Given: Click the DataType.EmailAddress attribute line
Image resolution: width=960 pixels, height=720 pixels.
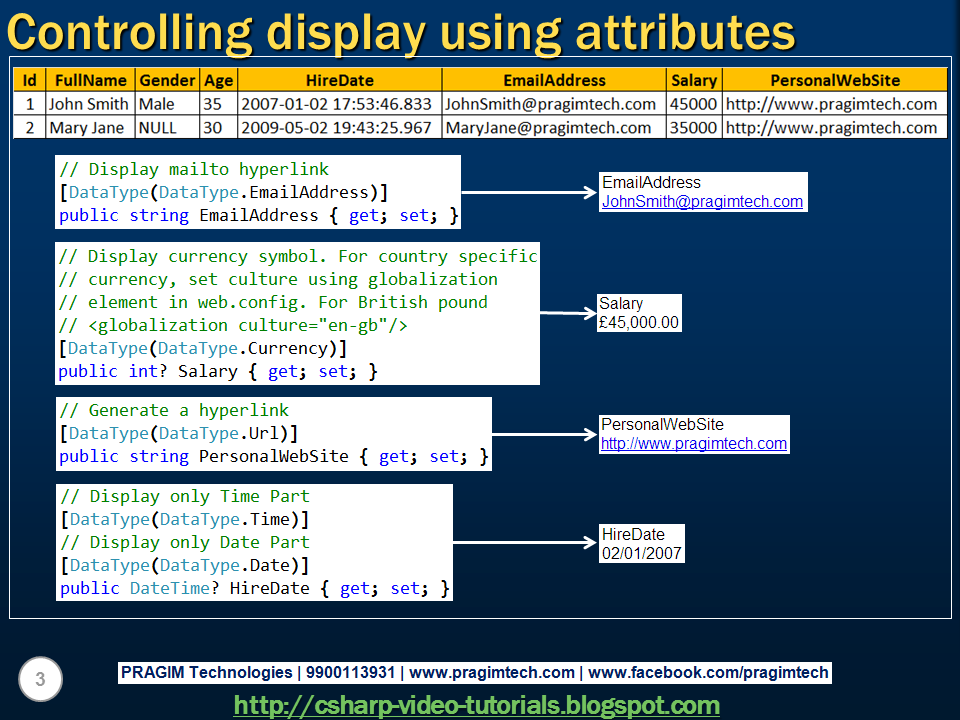Looking at the screenshot, I should (224, 192).
